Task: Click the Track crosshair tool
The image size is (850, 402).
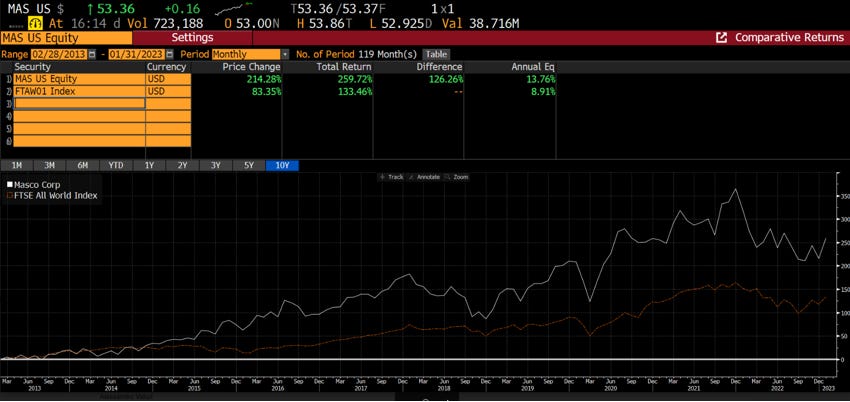Action: [x=391, y=177]
